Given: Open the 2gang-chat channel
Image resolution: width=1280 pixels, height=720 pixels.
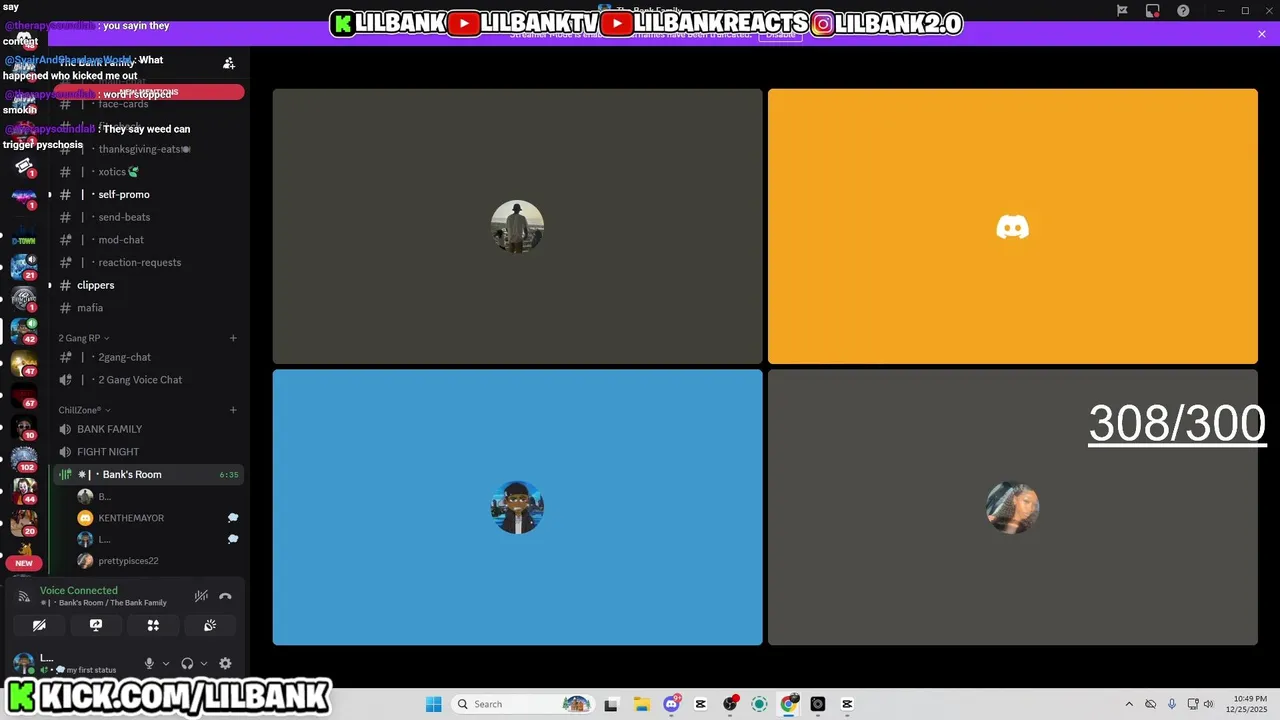Looking at the screenshot, I should (149, 357).
